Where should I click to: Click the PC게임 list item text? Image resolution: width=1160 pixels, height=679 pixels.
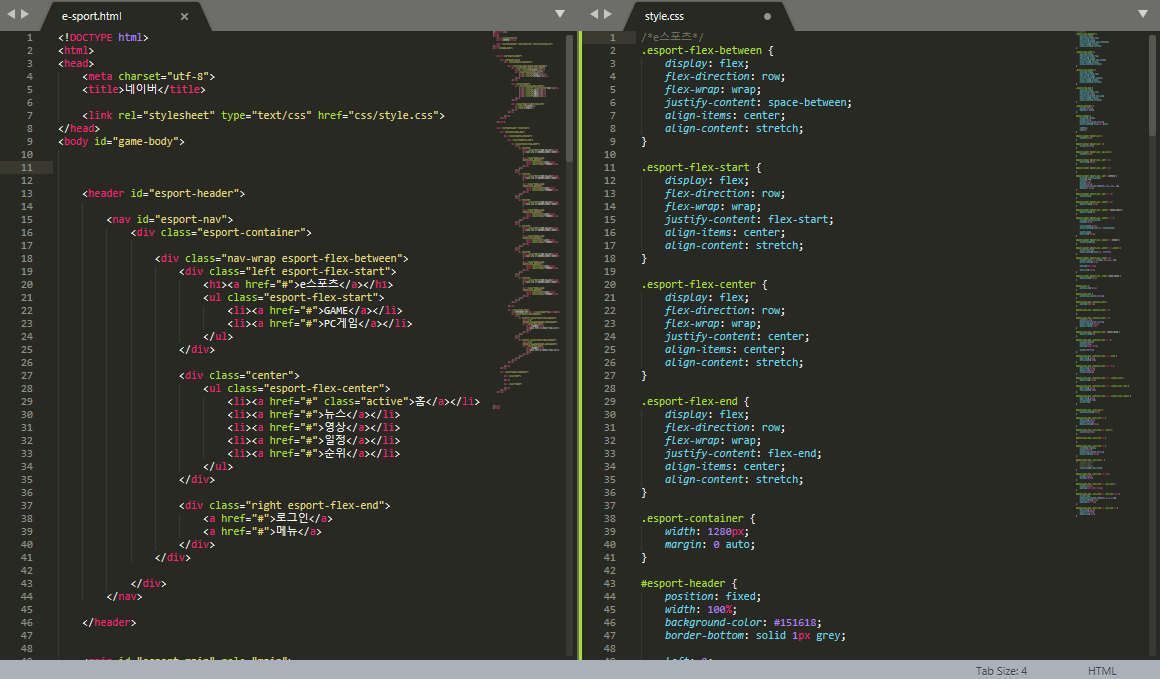tap(341, 324)
